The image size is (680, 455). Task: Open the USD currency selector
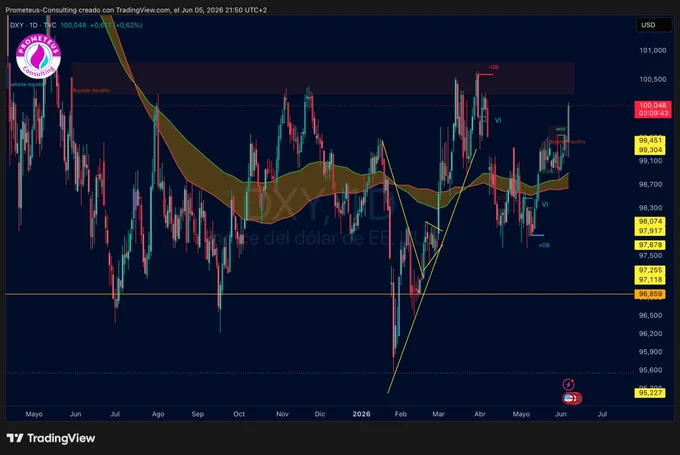653,25
